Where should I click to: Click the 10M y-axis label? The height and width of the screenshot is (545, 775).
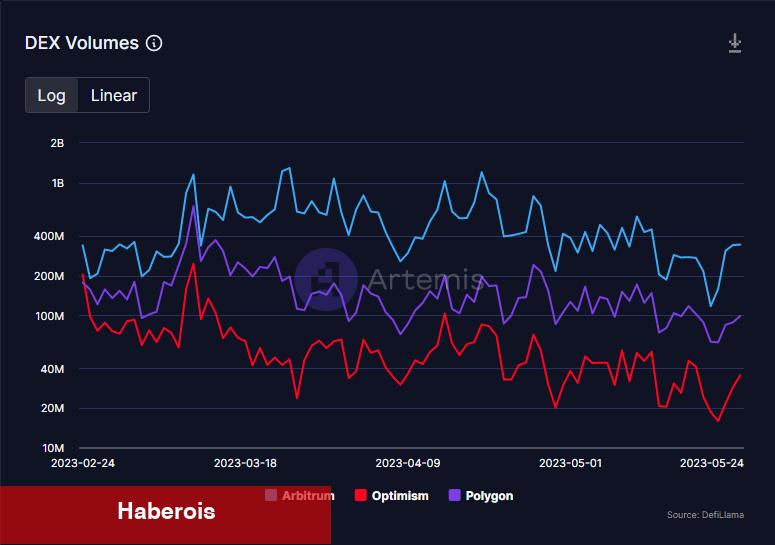pyautogui.click(x=53, y=448)
